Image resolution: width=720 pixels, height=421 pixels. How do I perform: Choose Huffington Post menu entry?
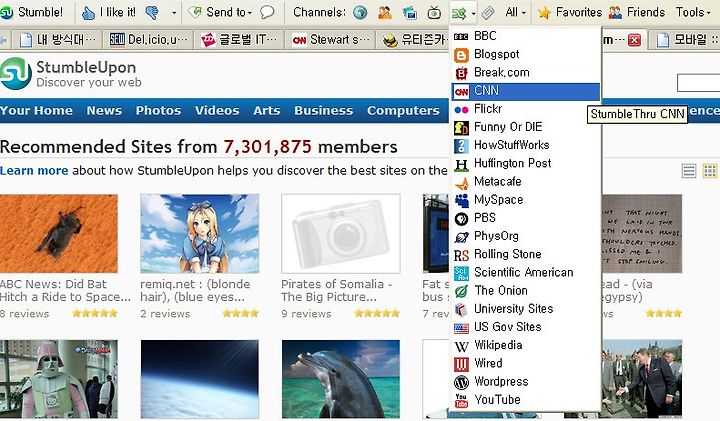(x=526, y=163)
